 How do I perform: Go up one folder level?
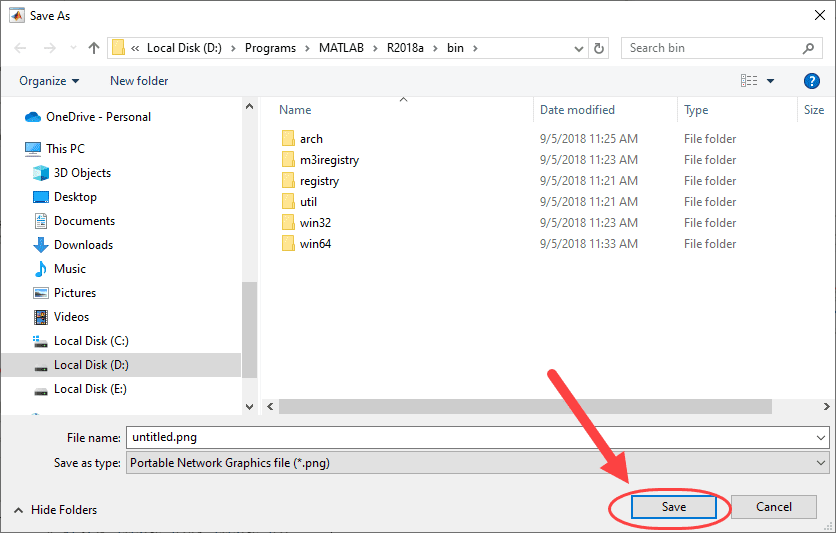94,48
